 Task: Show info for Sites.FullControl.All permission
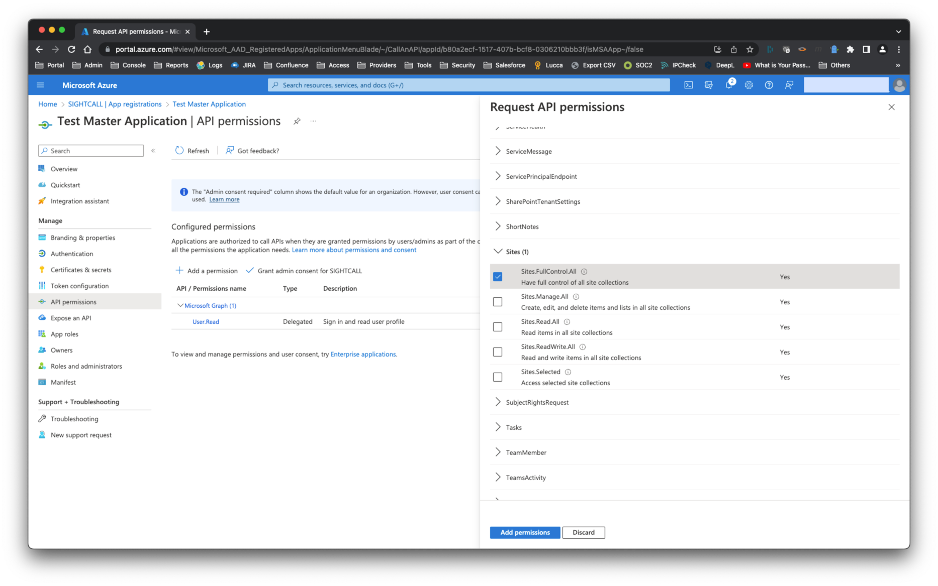(584, 271)
